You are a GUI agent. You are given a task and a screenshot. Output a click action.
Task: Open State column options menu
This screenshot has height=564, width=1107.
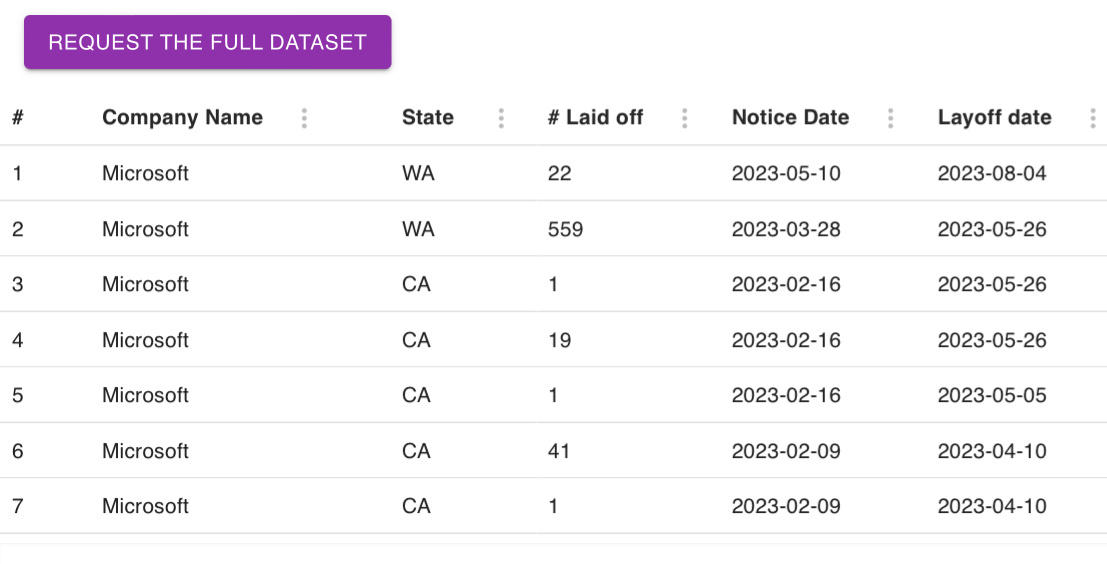(x=501, y=118)
